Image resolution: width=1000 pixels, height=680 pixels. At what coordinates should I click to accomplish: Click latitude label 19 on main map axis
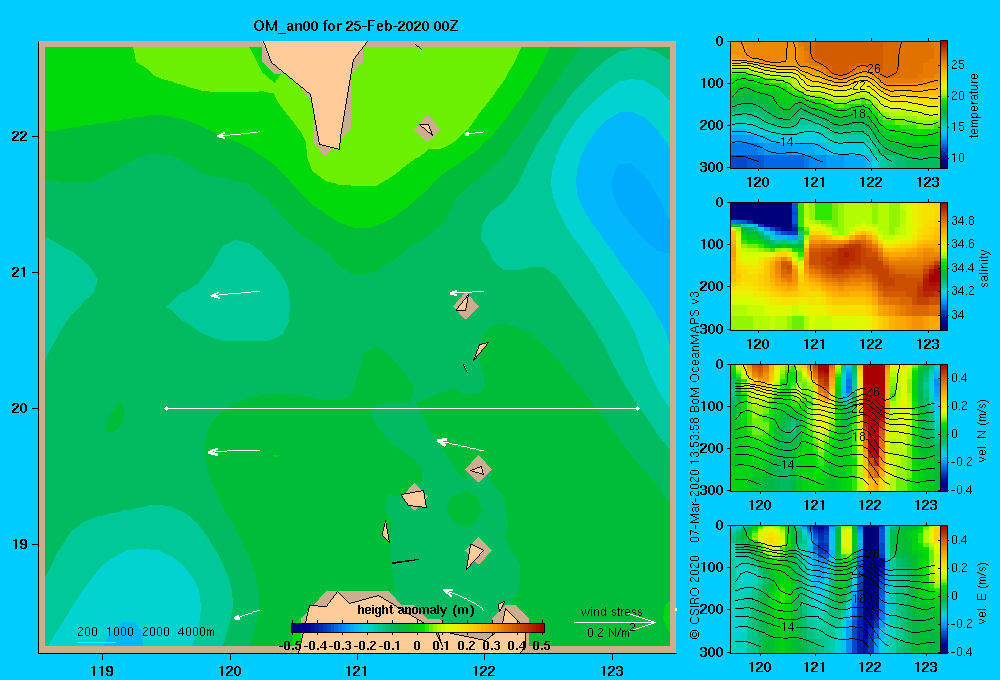click(20, 544)
